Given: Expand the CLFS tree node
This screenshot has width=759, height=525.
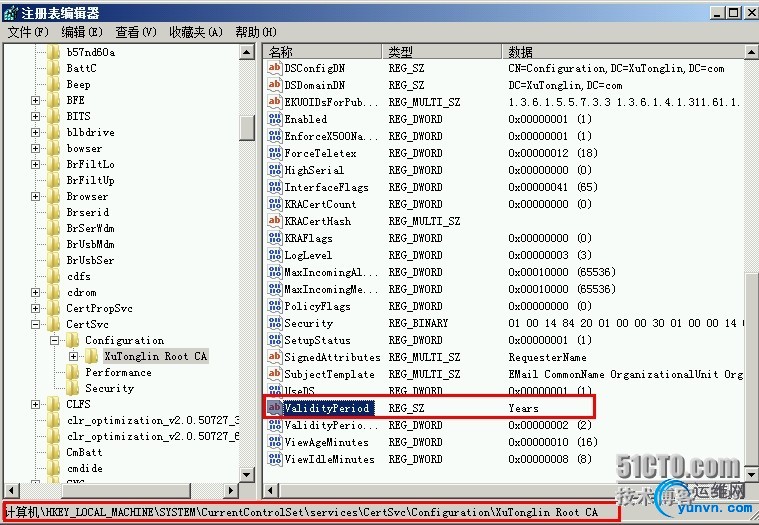Looking at the screenshot, I should point(35,404).
